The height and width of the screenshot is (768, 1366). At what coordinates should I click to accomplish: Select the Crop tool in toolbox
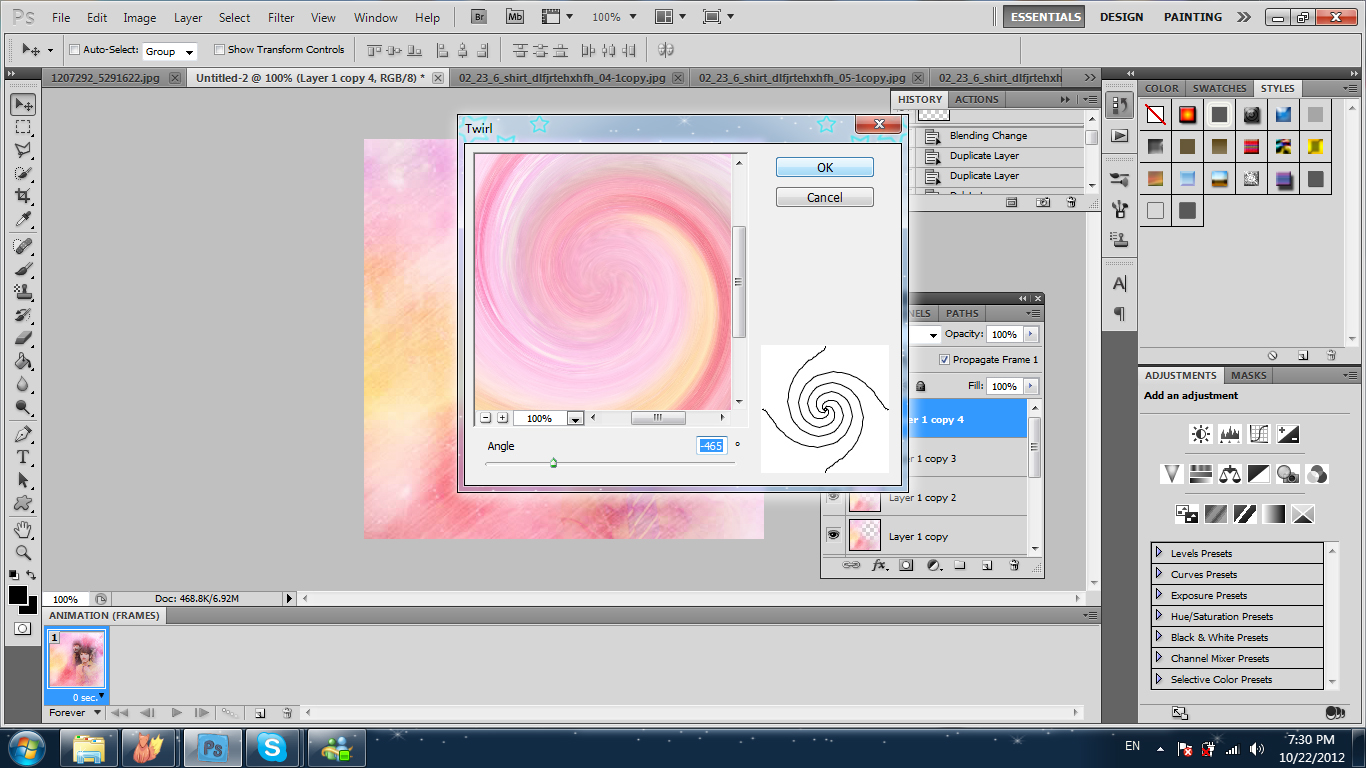(x=23, y=196)
